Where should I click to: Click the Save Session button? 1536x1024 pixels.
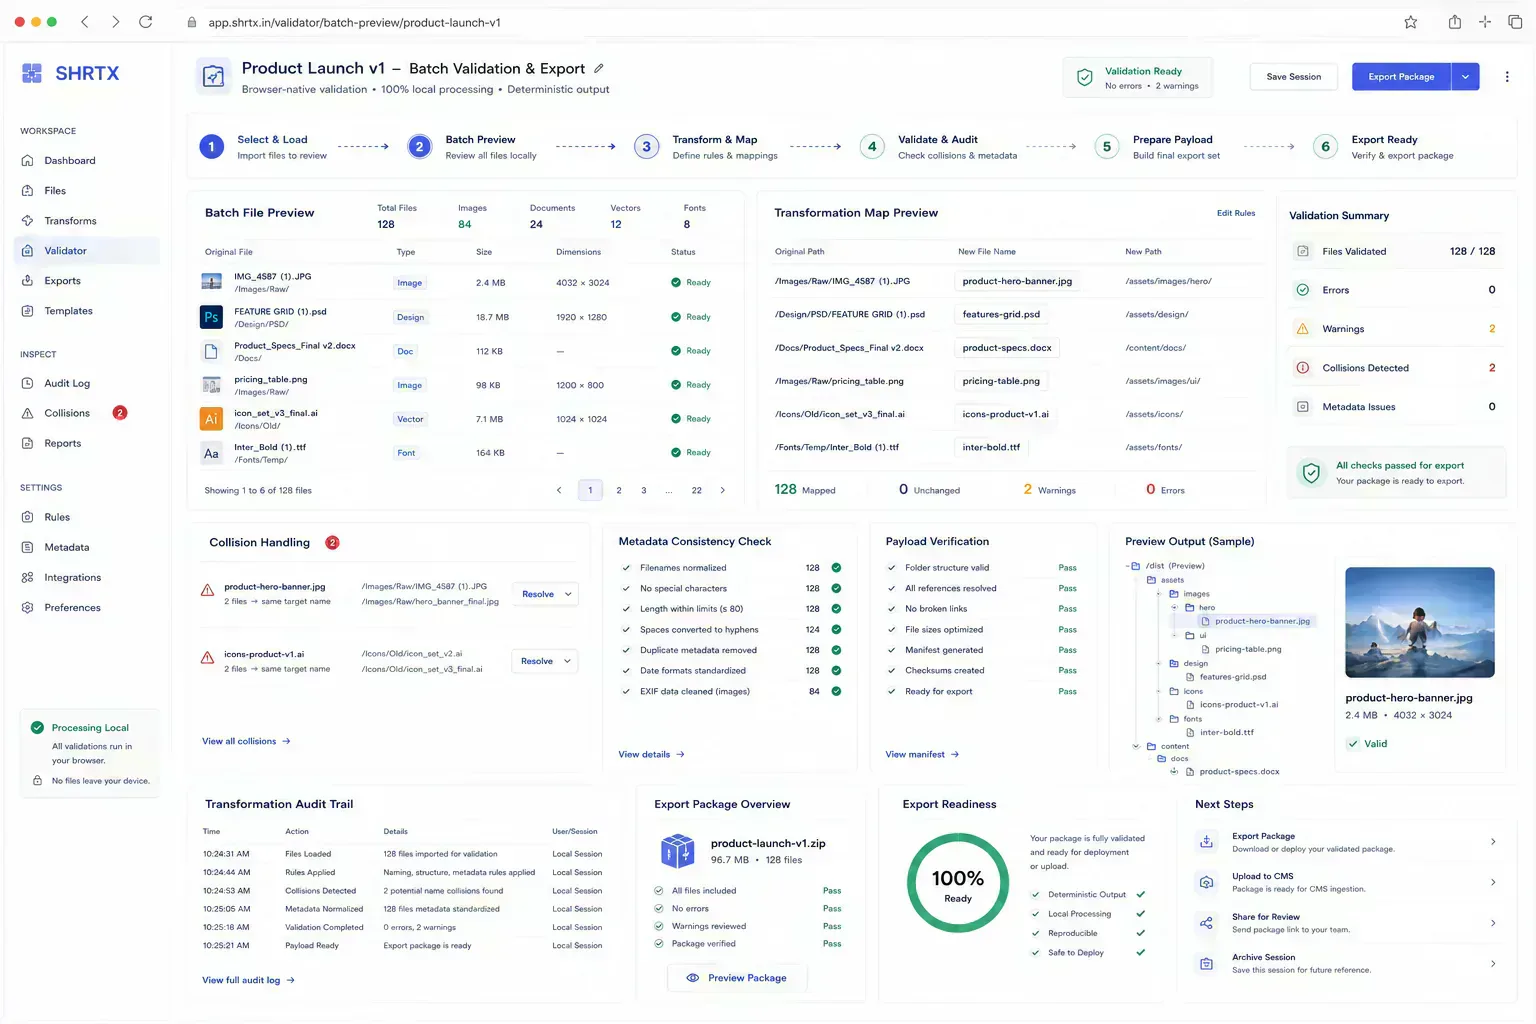coord(1294,77)
